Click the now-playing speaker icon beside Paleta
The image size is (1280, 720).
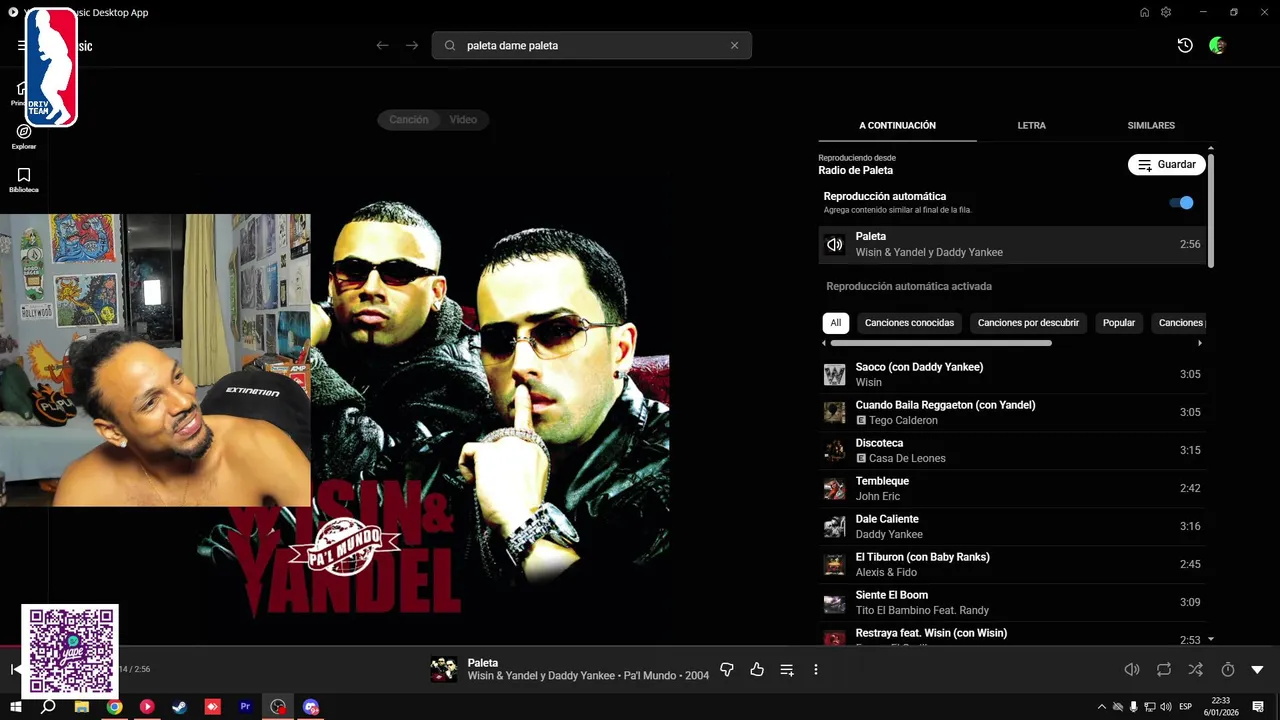(x=834, y=244)
